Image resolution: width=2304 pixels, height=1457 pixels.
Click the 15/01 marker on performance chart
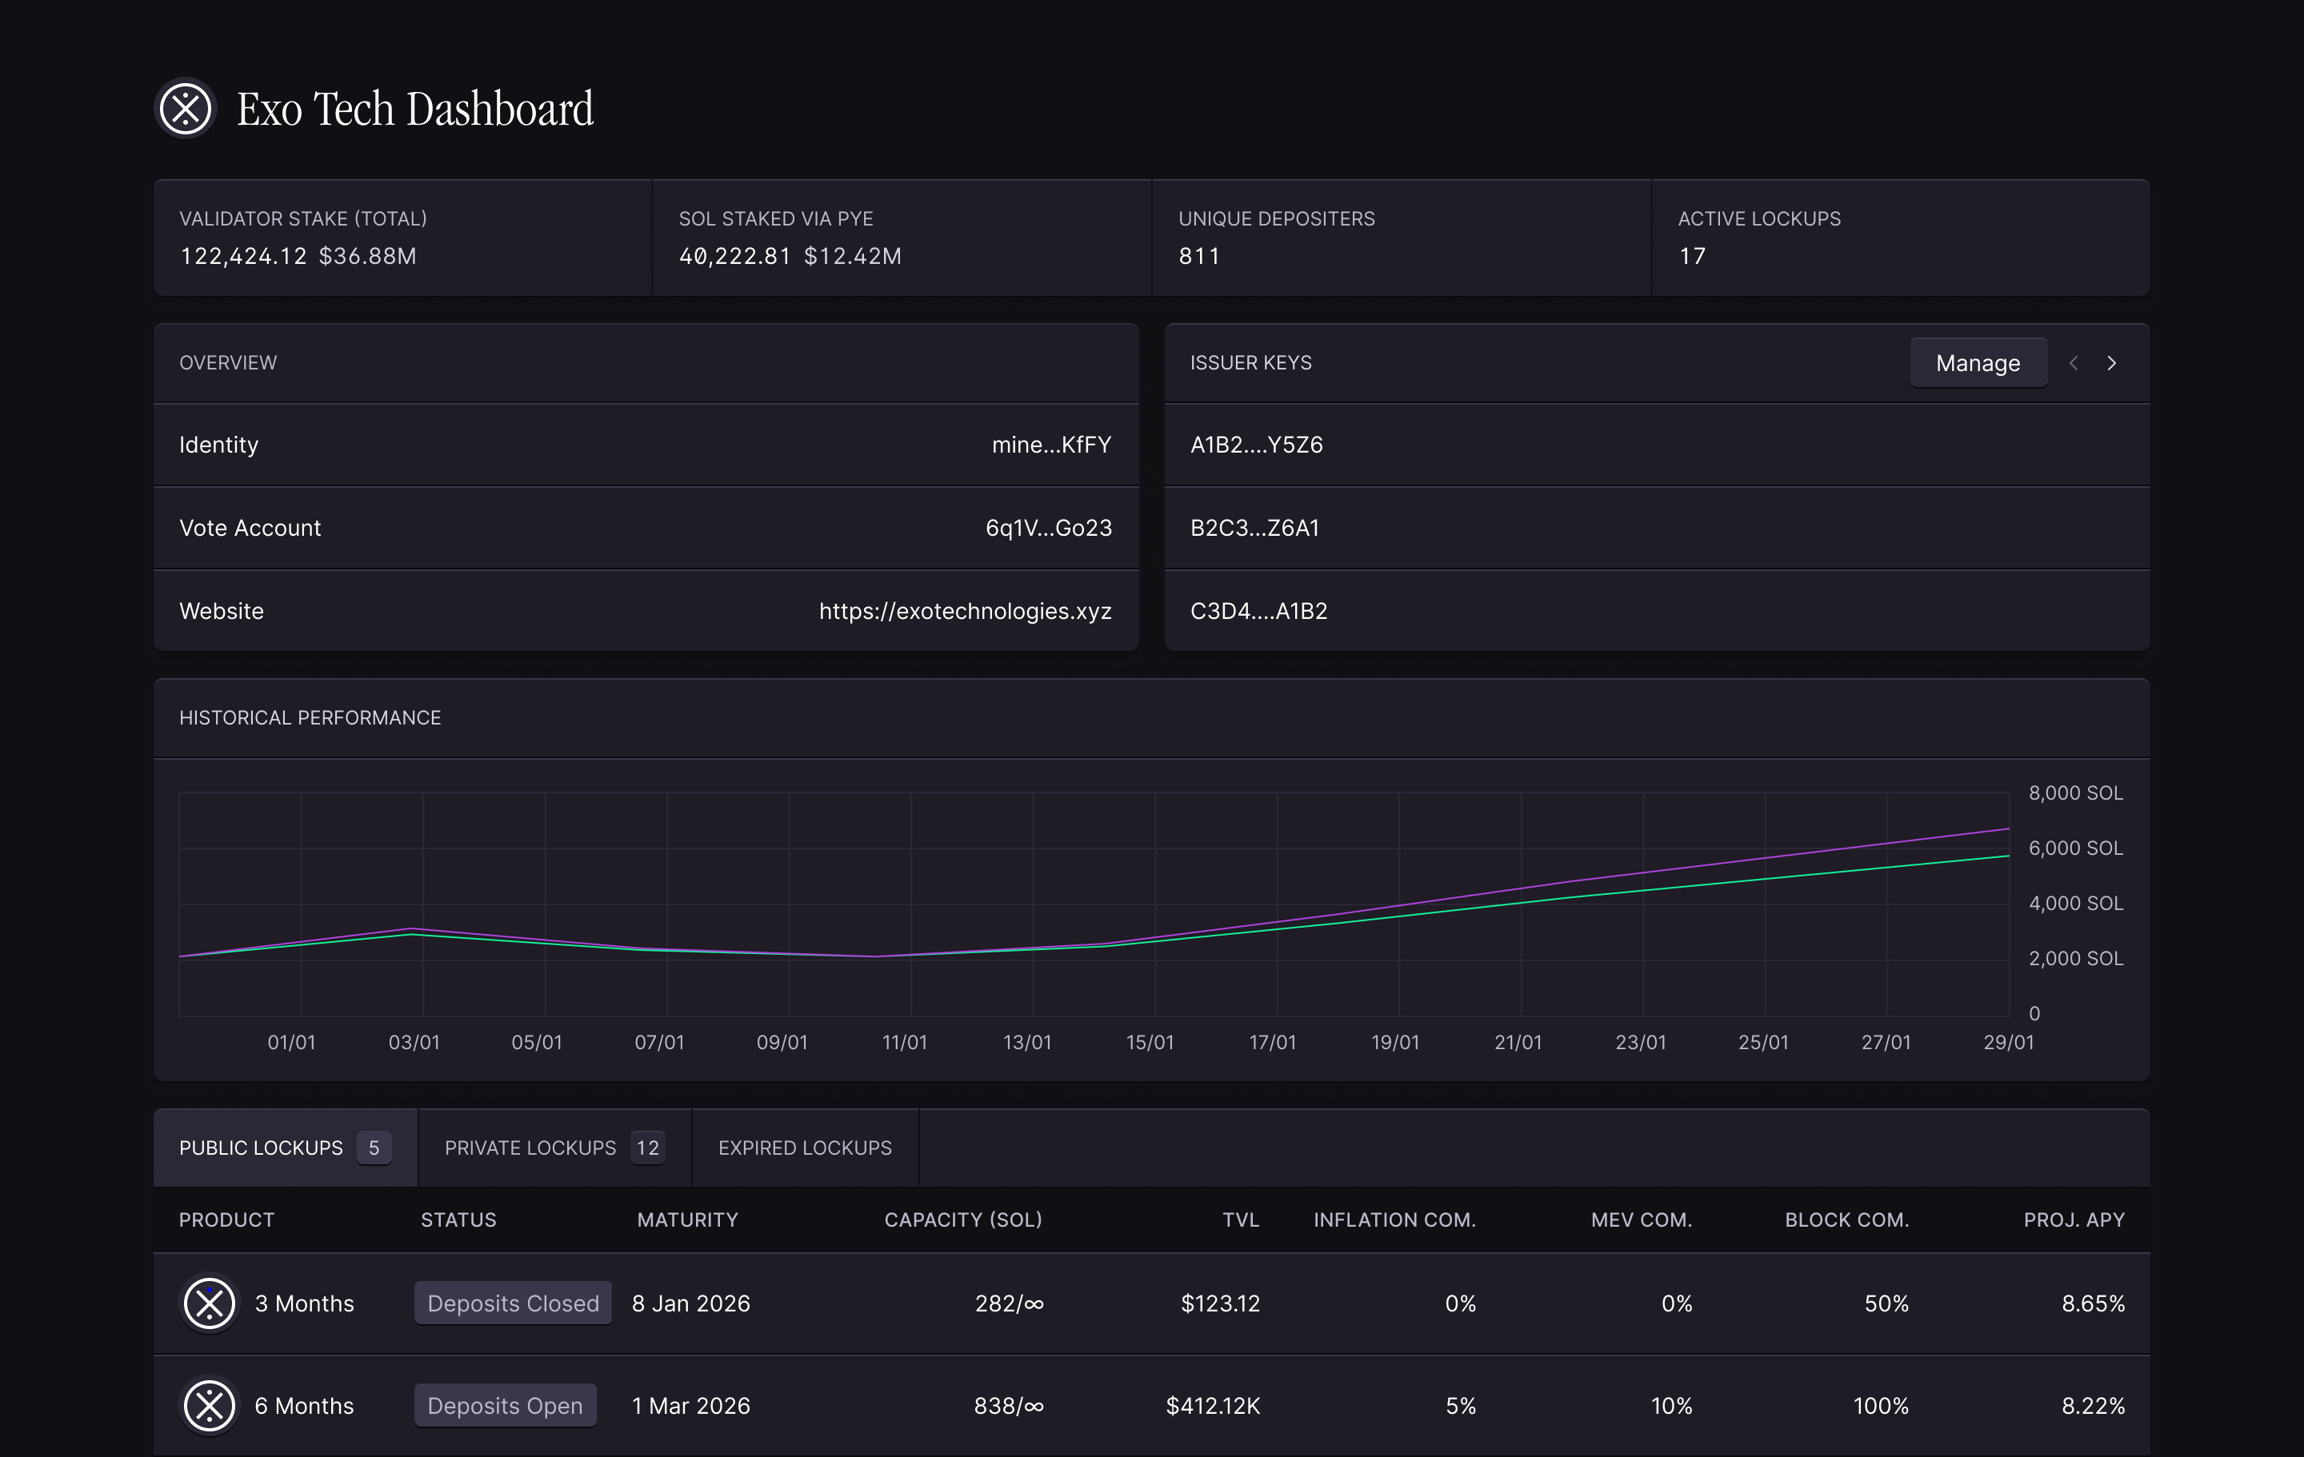tap(1150, 1042)
